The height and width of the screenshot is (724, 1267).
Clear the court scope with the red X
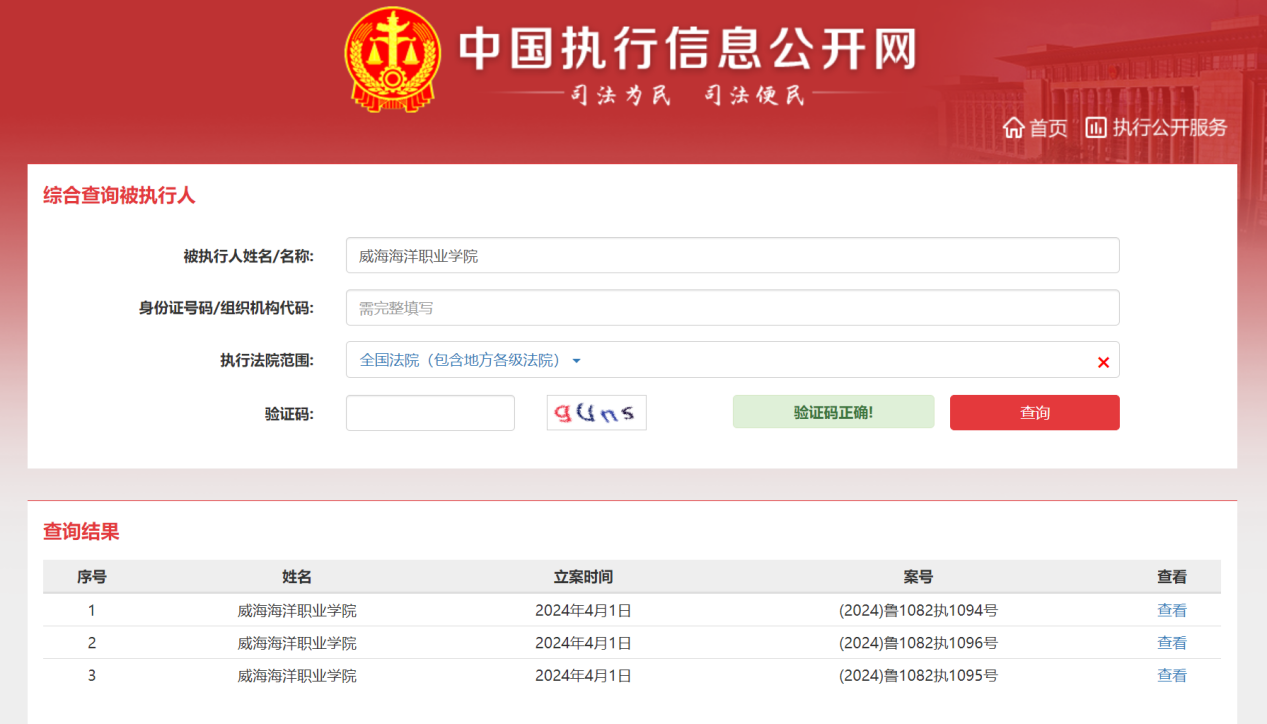click(1103, 362)
